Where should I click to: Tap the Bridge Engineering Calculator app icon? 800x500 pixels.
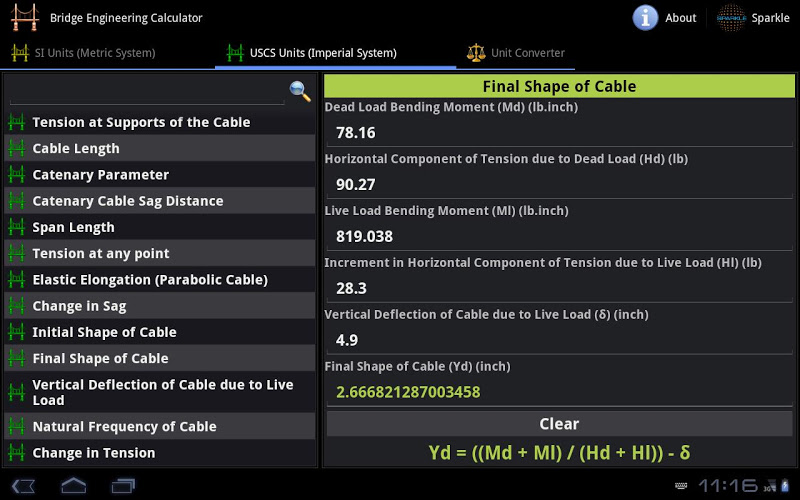23,18
